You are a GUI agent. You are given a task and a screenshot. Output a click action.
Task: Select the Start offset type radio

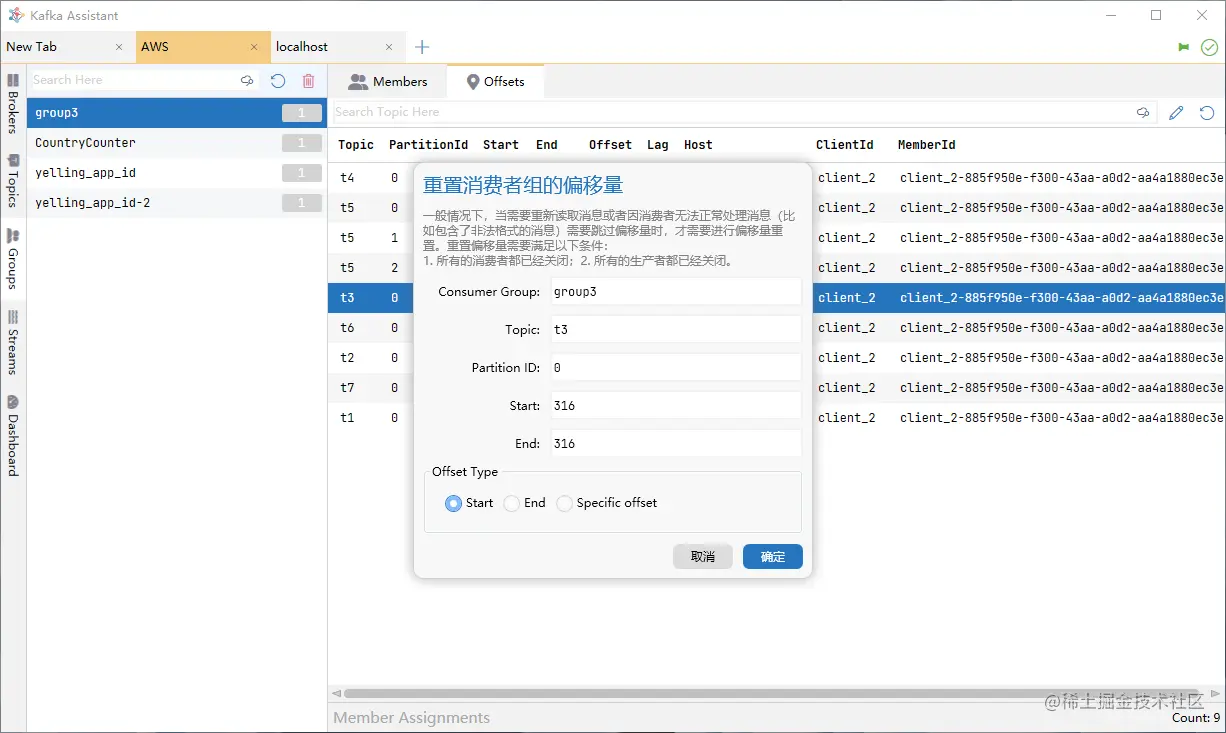click(x=454, y=503)
